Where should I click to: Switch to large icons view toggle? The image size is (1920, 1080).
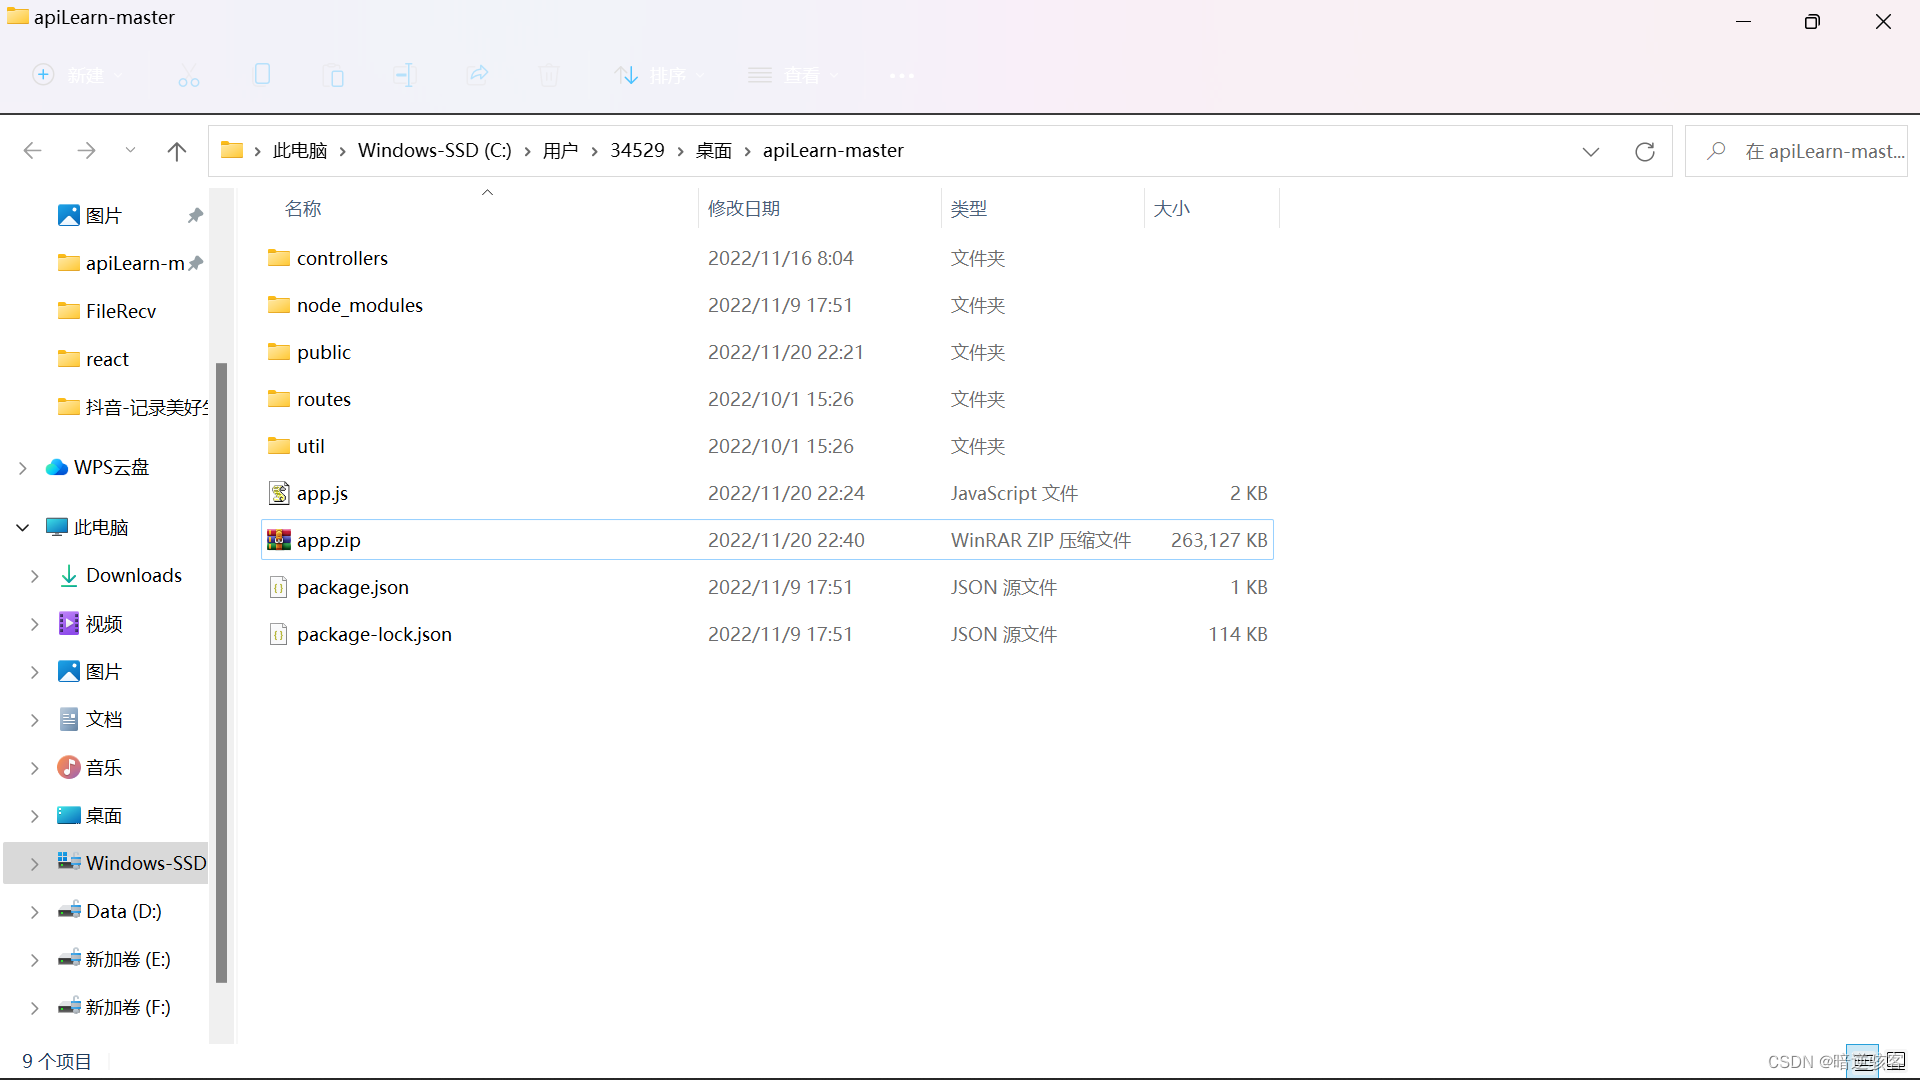coord(1896,1061)
